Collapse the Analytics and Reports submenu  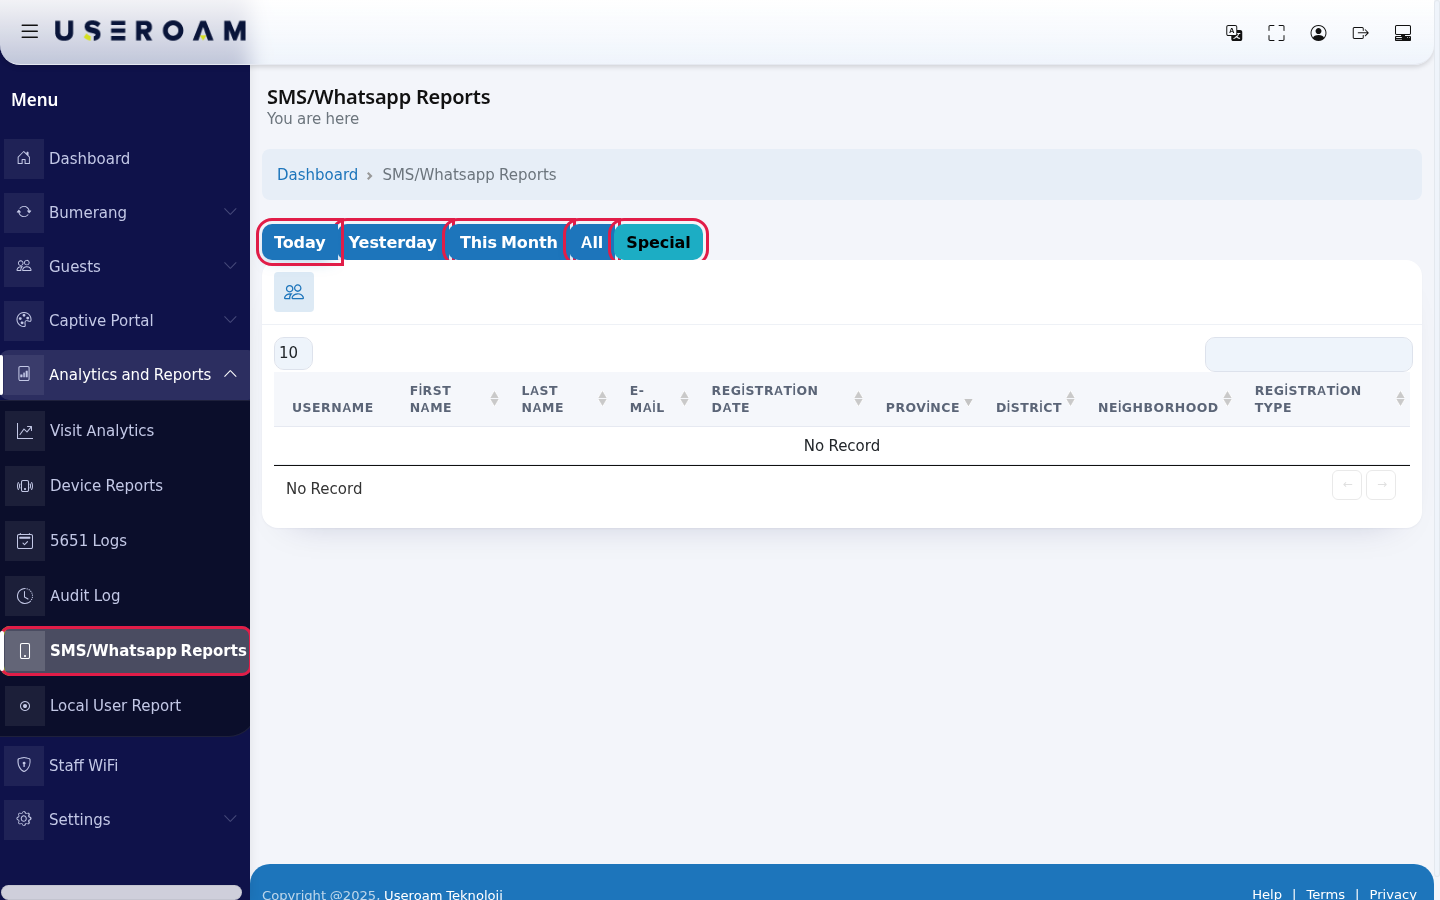point(230,374)
